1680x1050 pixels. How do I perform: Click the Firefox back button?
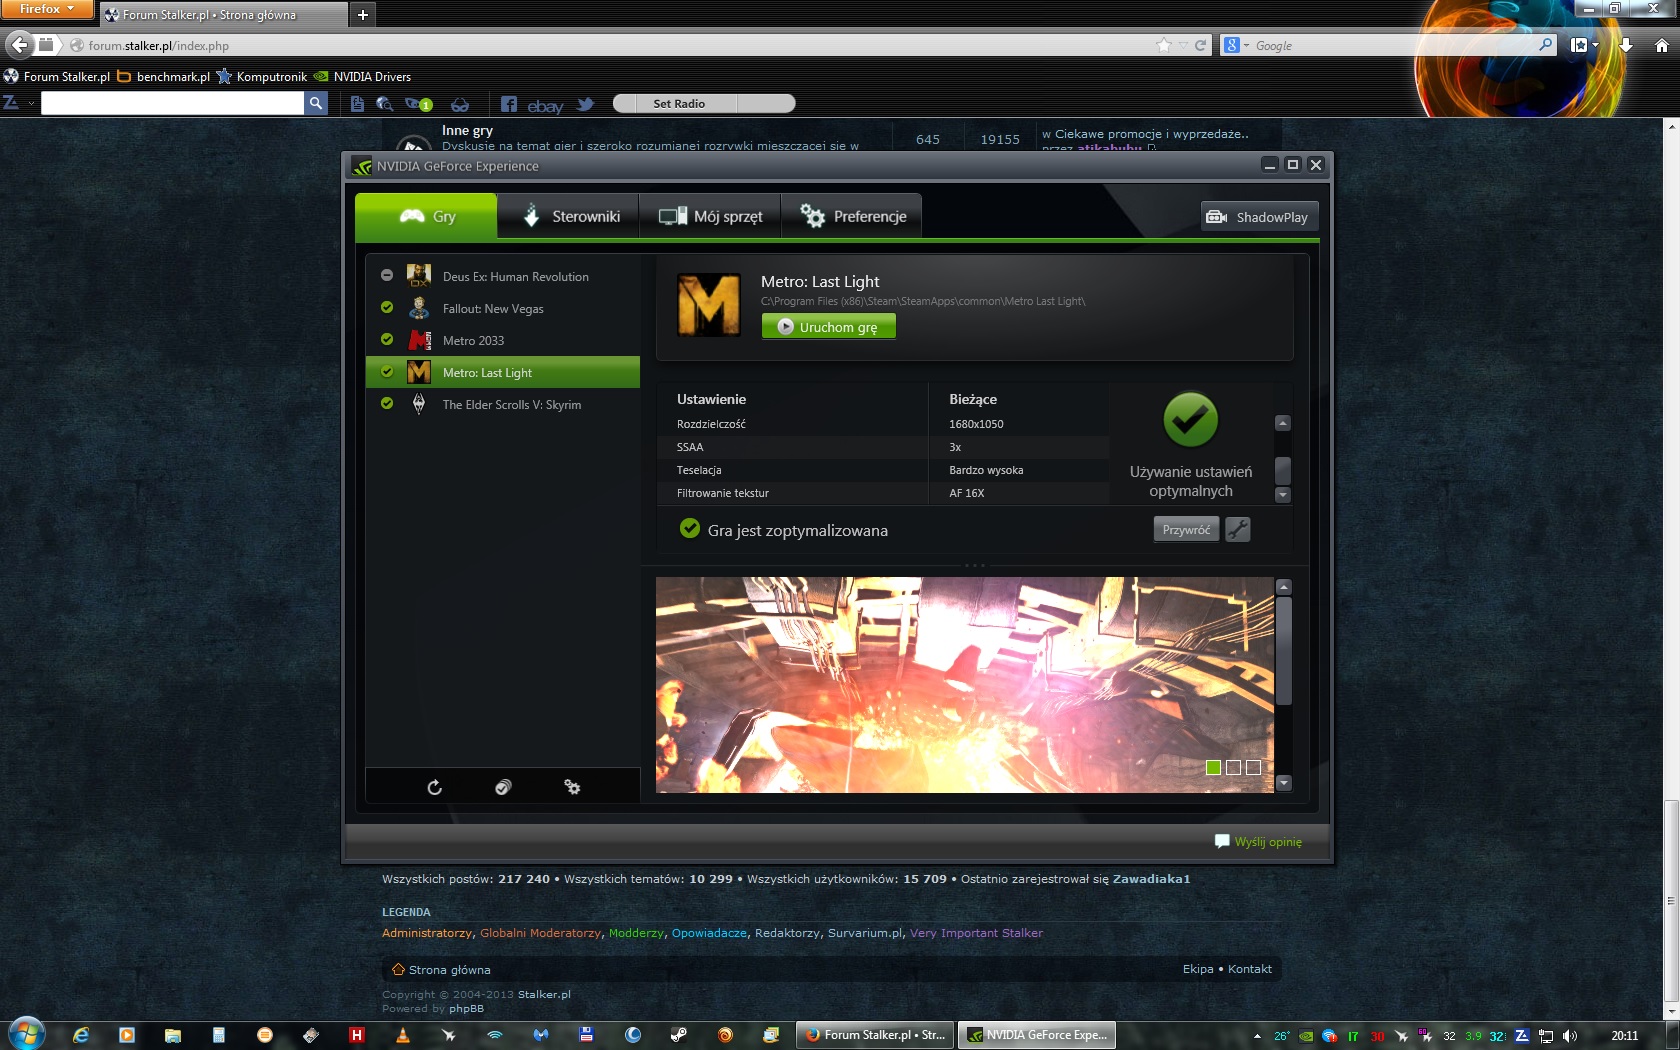click(x=19, y=45)
